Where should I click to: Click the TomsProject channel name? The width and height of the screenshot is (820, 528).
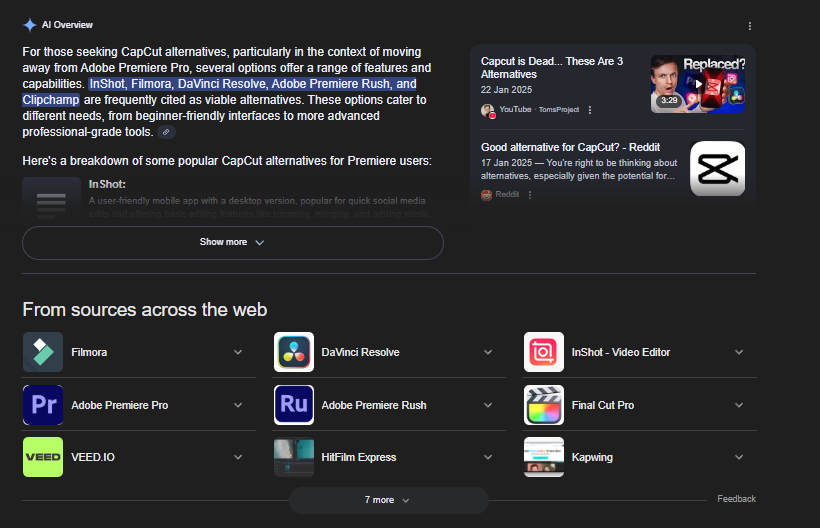[x=559, y=109]
